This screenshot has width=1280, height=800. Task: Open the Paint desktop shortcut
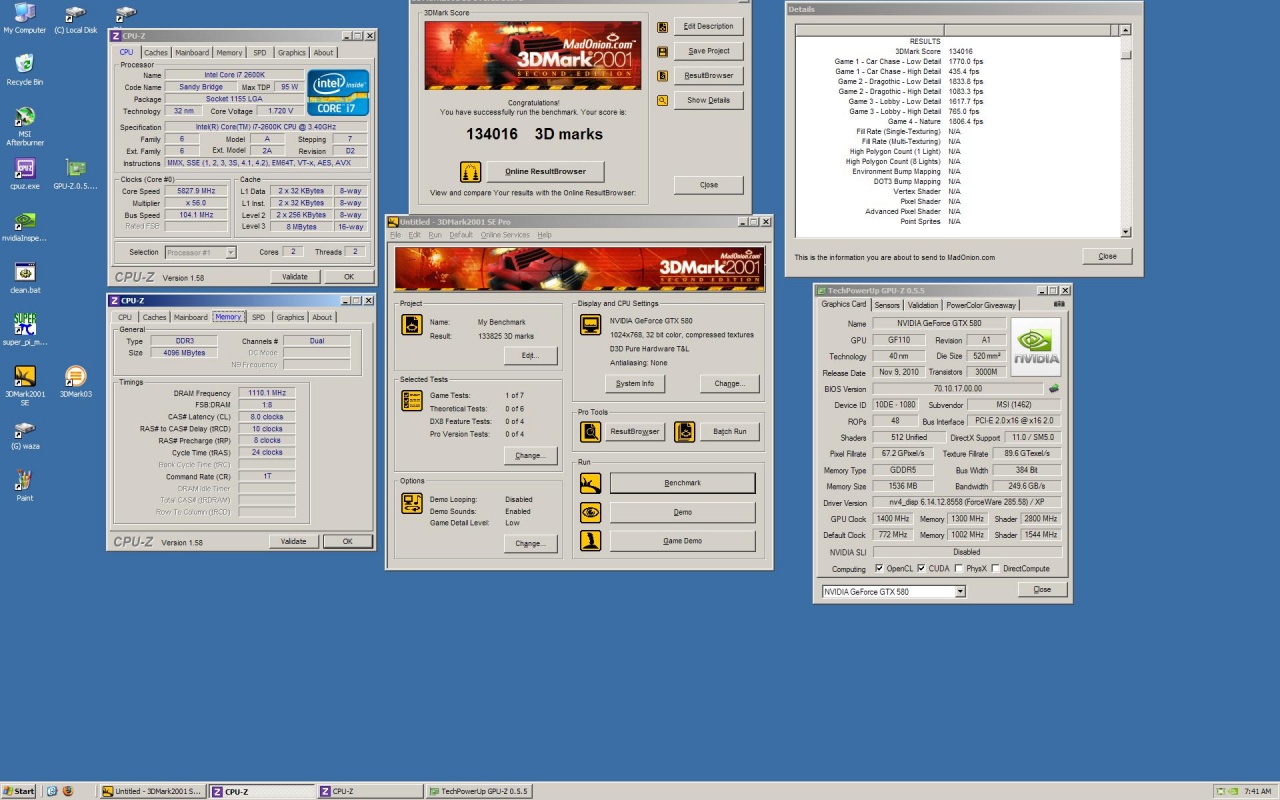[25, 481]
